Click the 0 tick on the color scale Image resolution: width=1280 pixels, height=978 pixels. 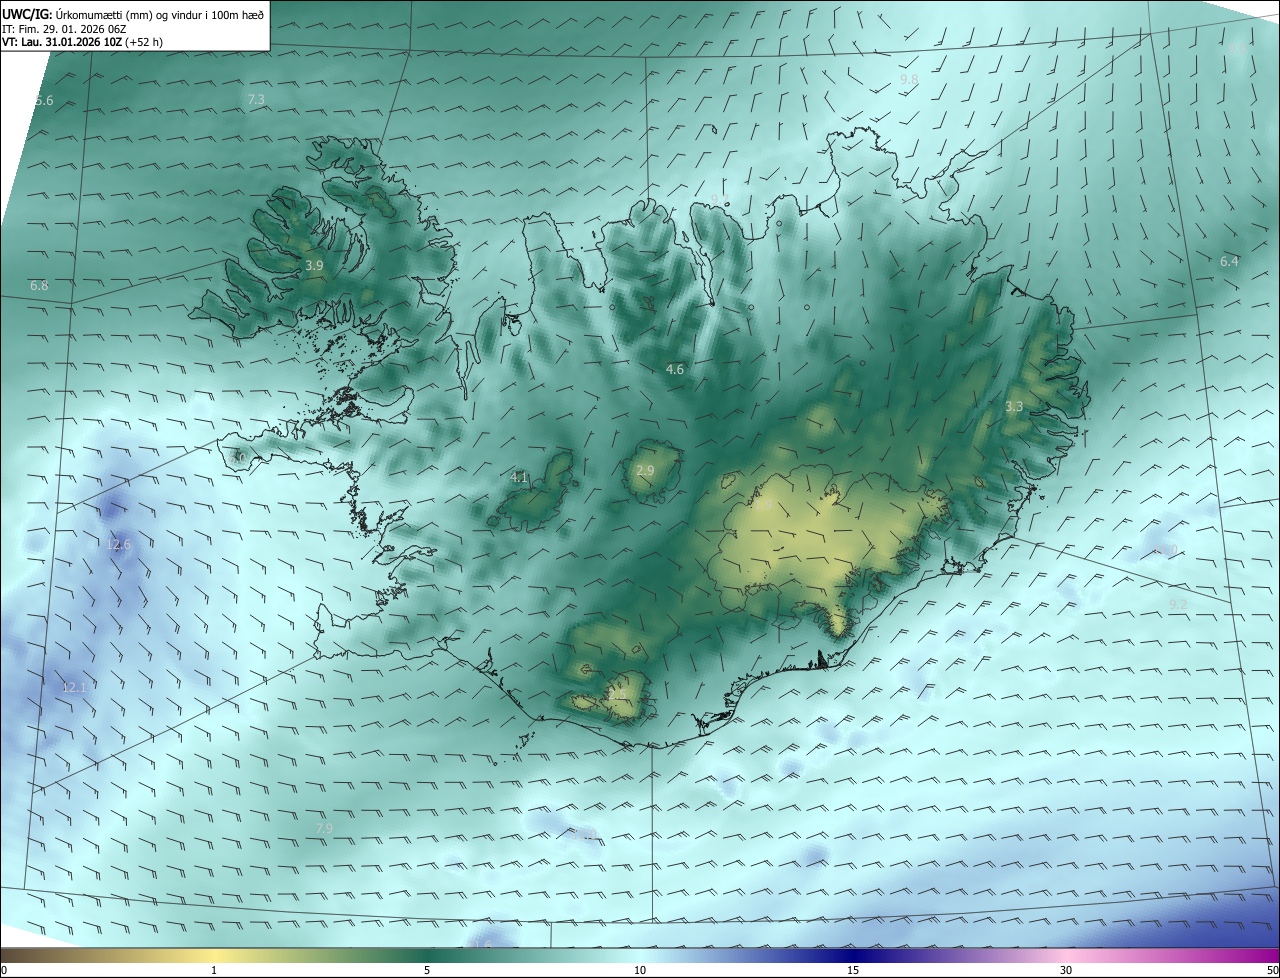point(4,970)
